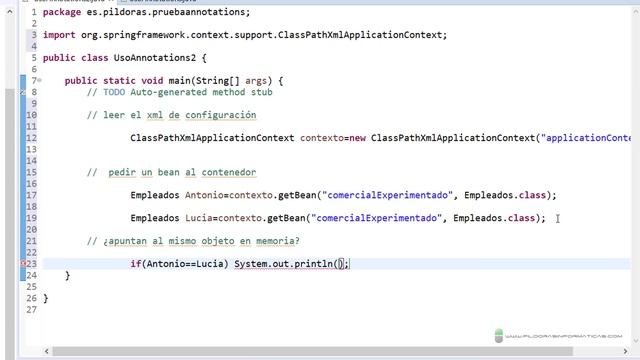Click println on line 23

click(313, 264)
